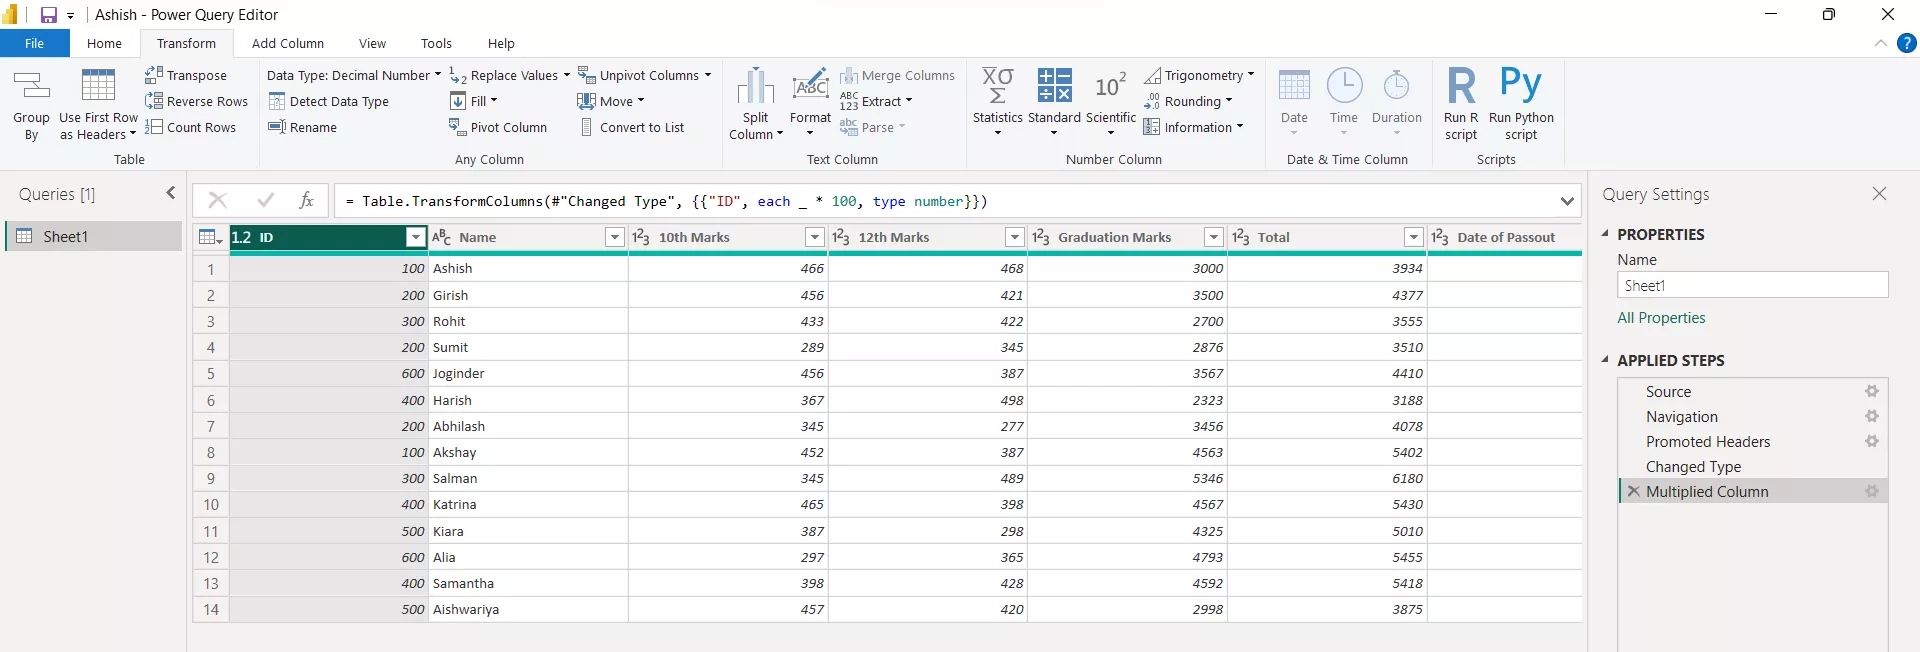Open the Name column filter dropdown
The image size is (1920, 652).
tap(615, 237)
